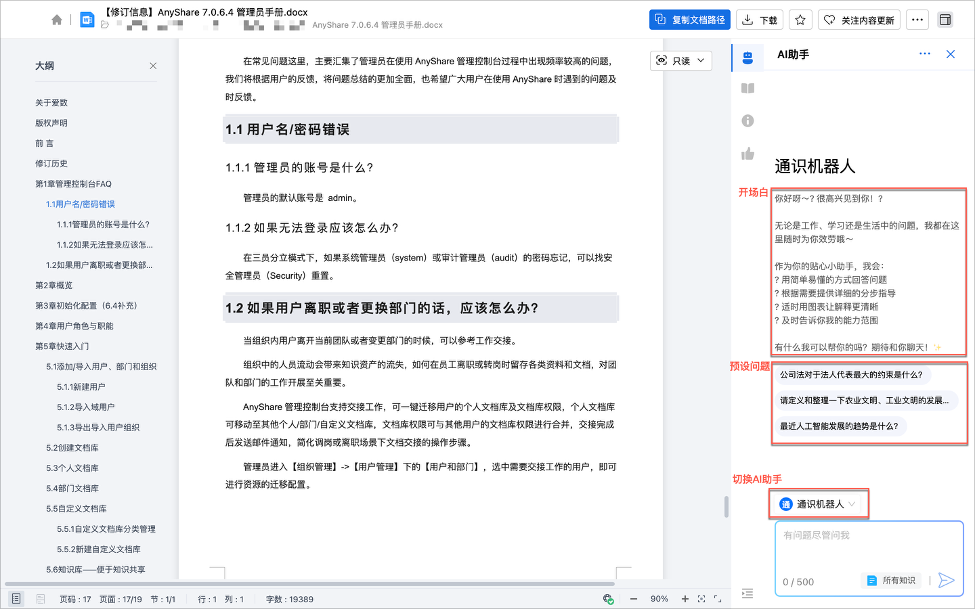The image size is (976, 610).
Task: Send the question with the paper-plane icon
Action: click(946, 581)
